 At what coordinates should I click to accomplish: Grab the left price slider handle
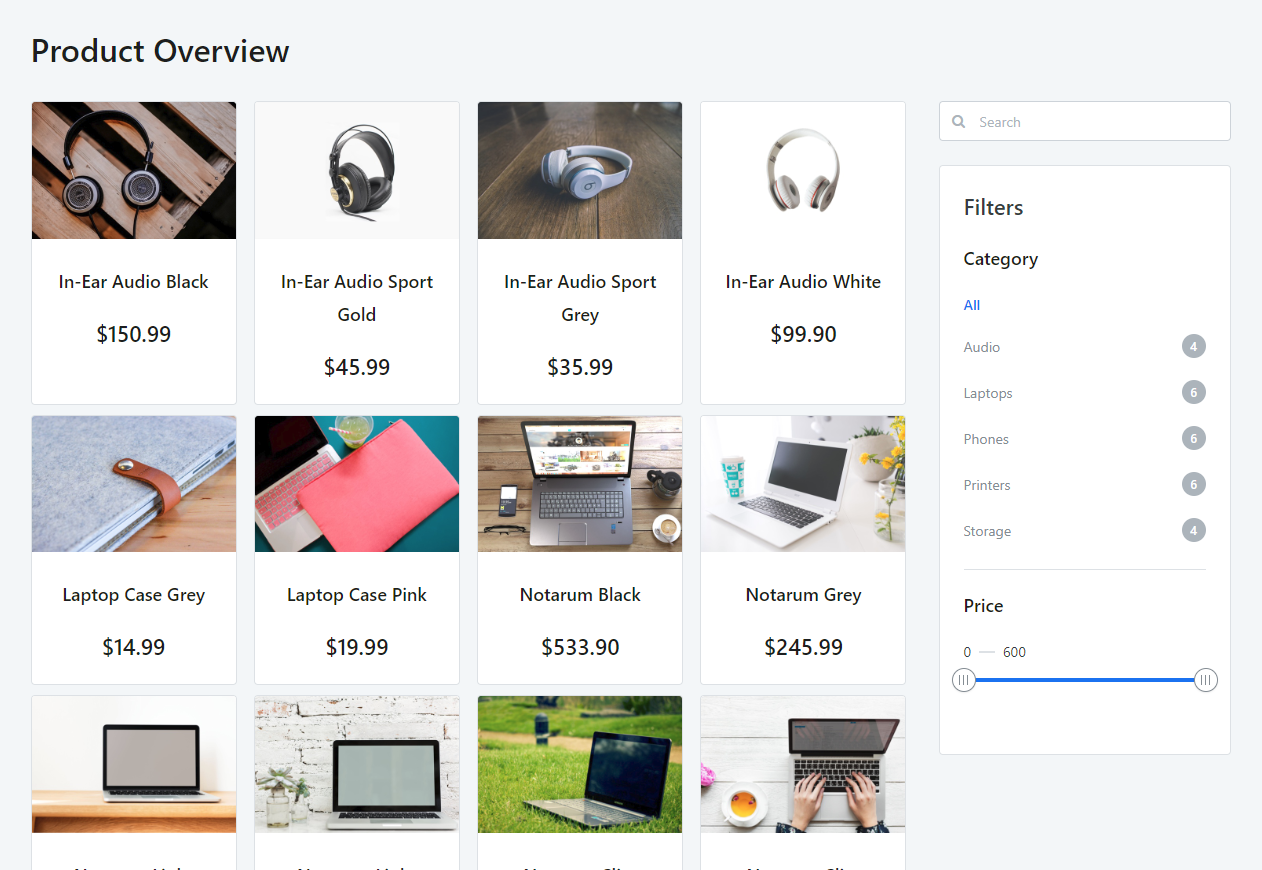pos(964,680)
